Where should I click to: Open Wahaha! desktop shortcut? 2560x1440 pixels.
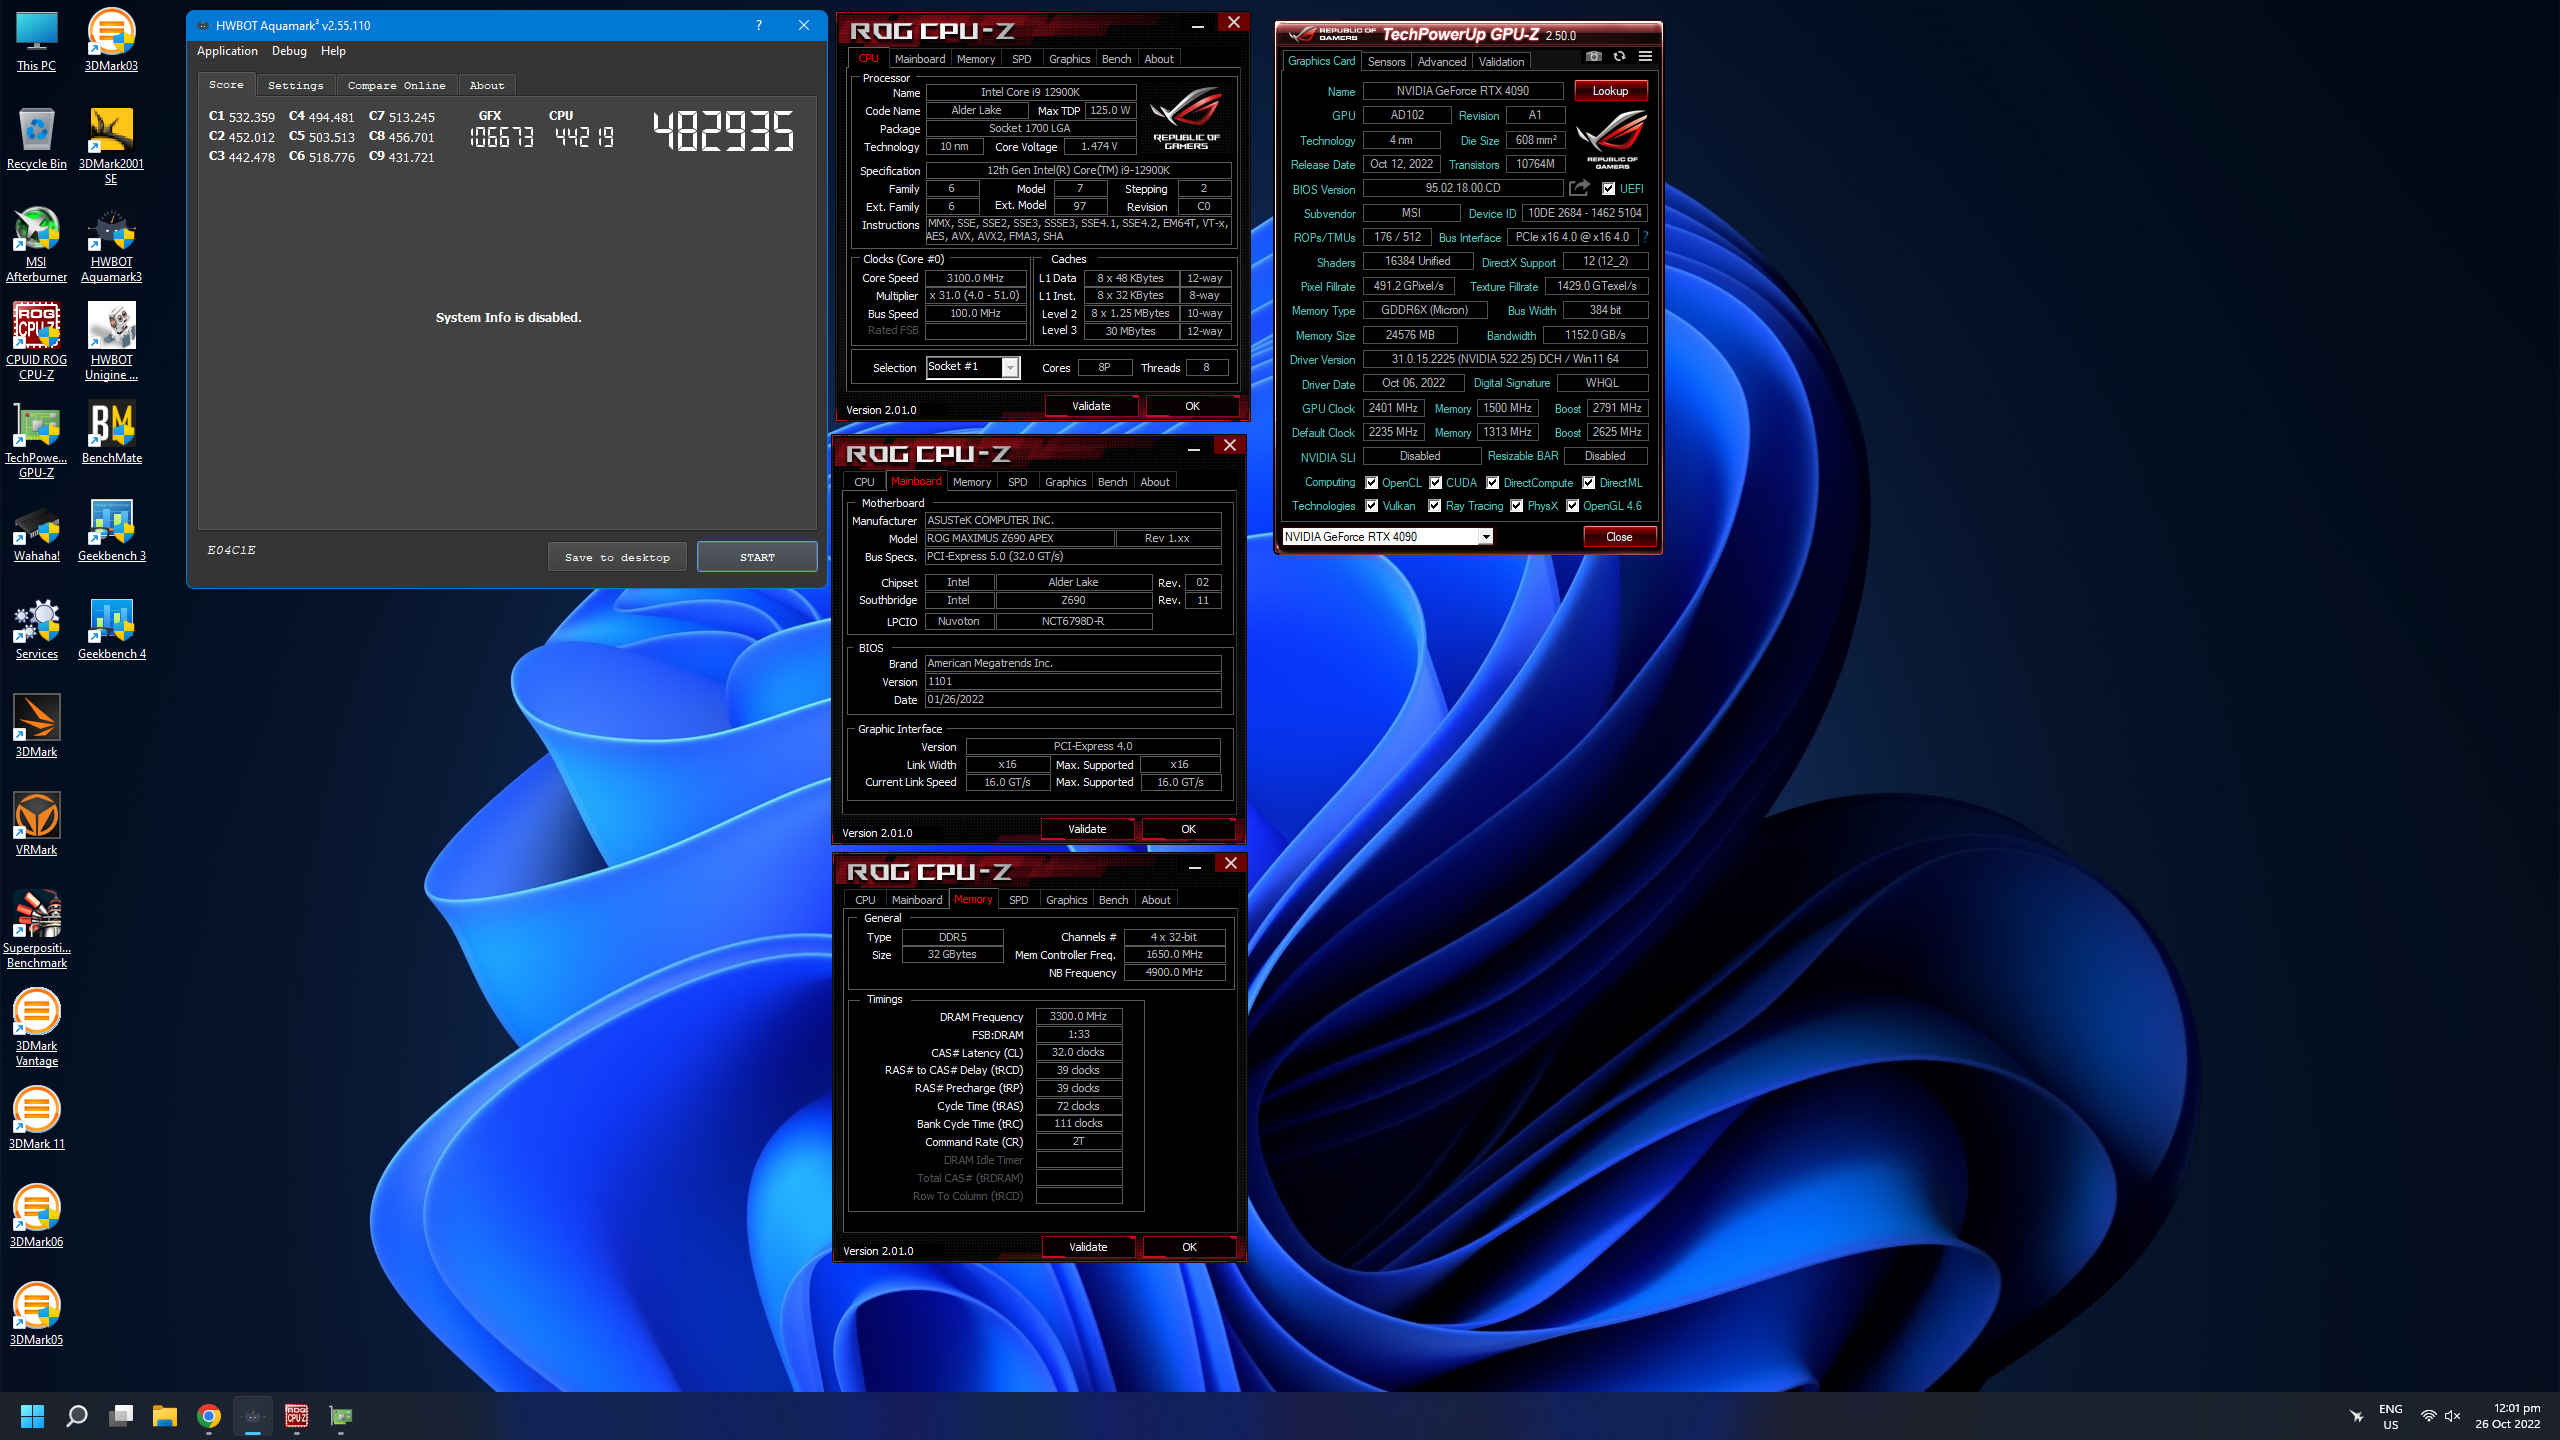(36, 531)
